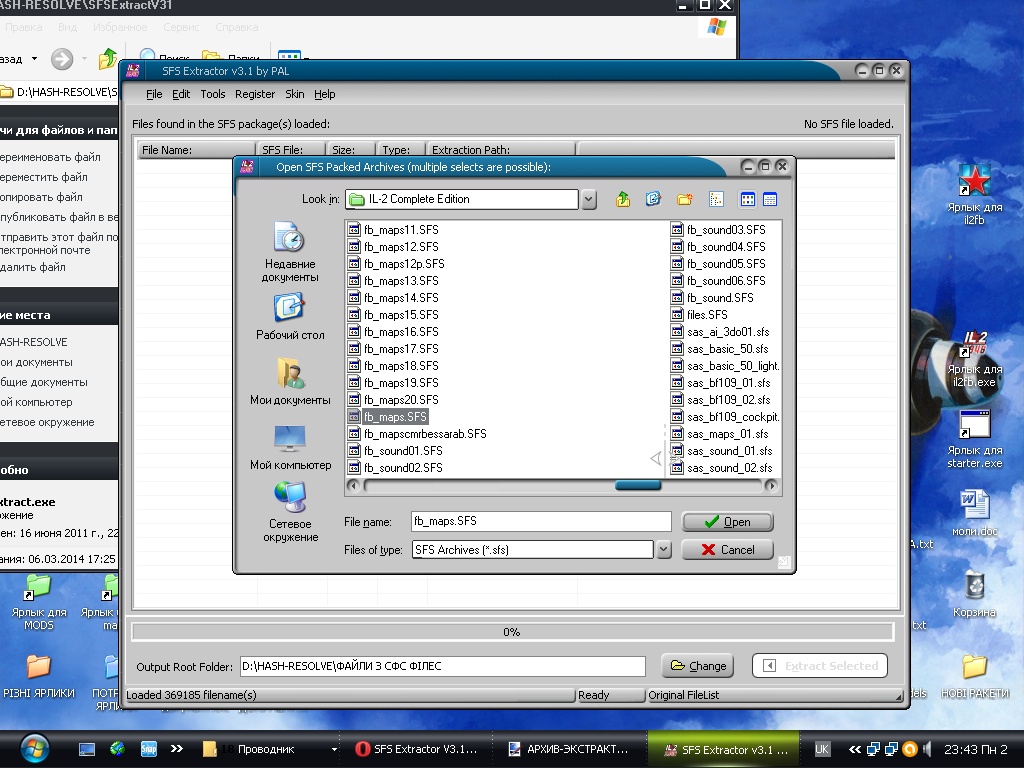Click the UK language indicator in taskbar
The image size is (1024, 768).
tap(822, 749)
